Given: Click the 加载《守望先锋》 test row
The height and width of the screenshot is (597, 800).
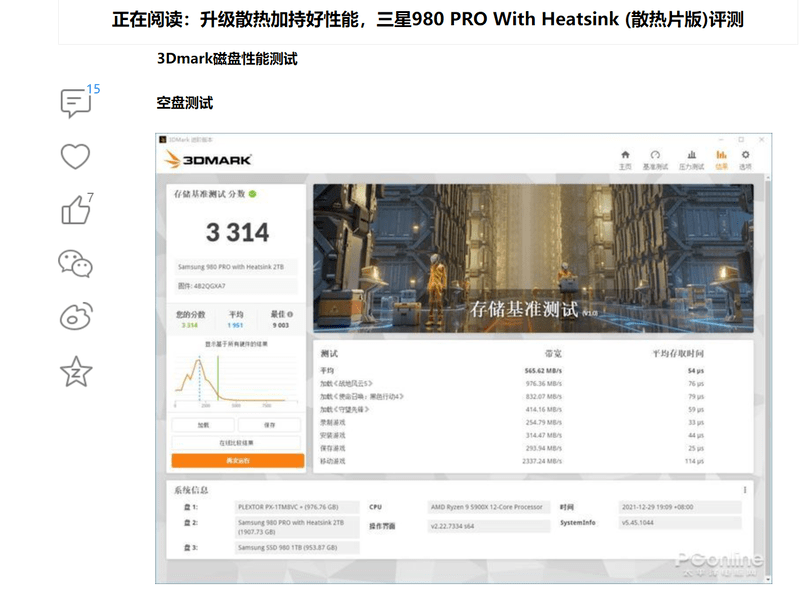Looking at the screenshot, I should pos(512,409).
